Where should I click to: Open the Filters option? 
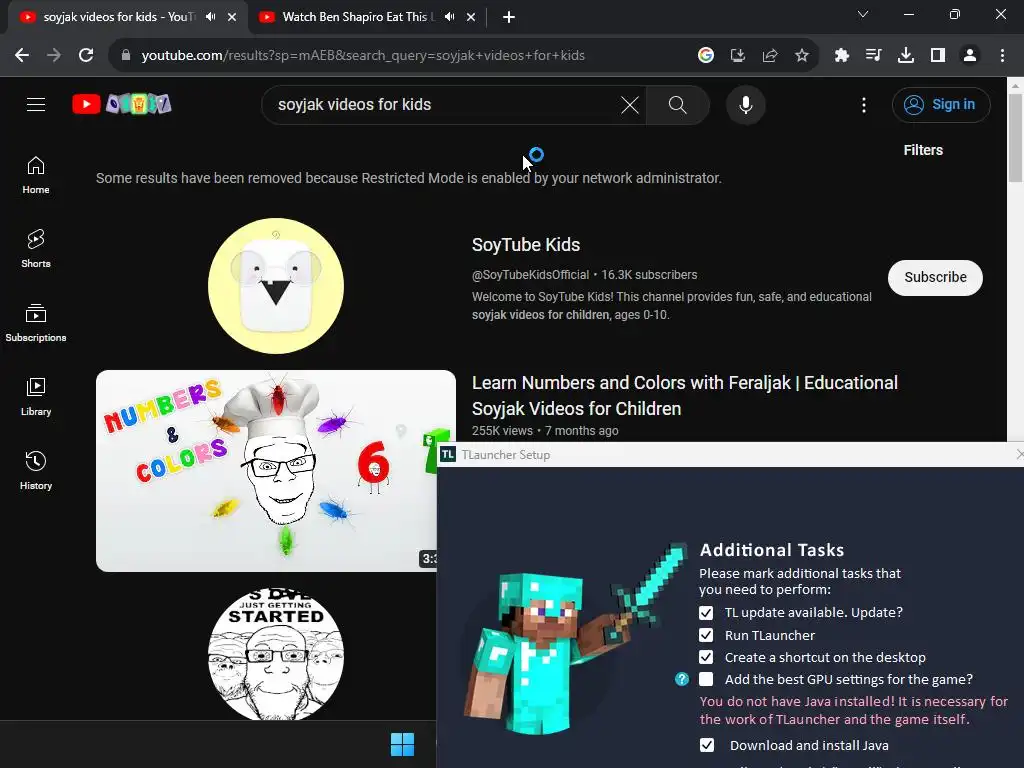coord(923,150)
